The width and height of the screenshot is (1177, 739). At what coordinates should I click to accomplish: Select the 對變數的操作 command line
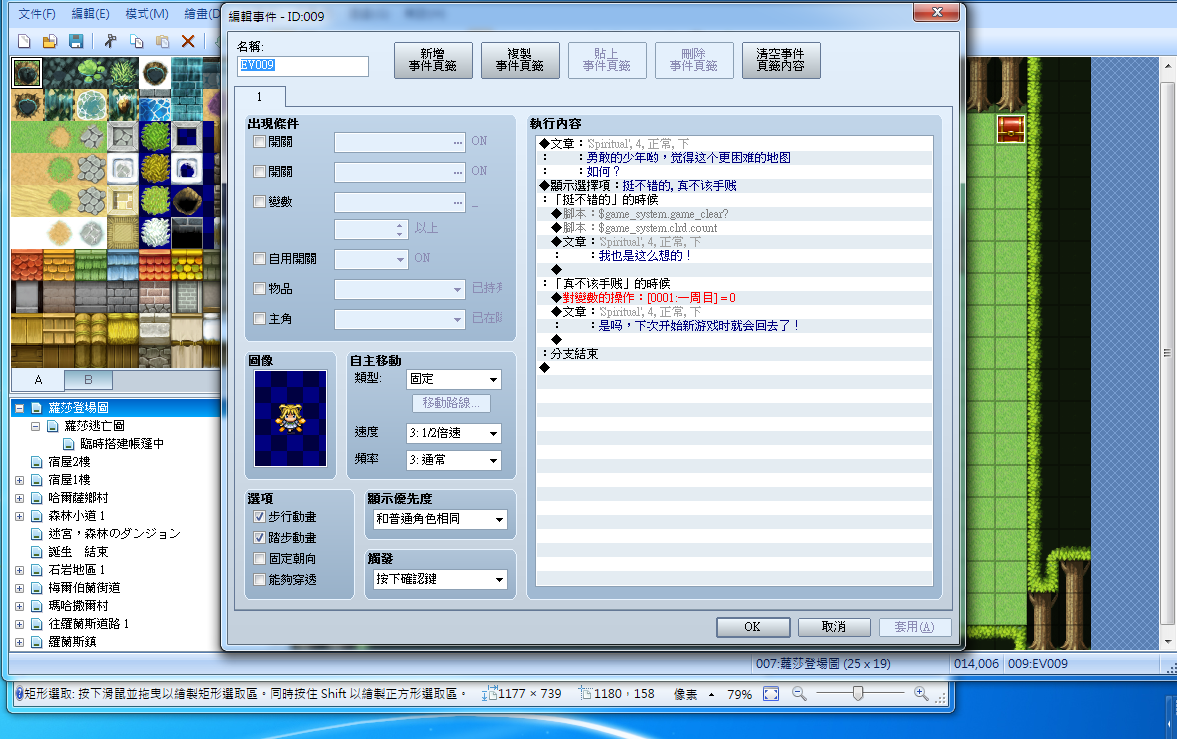tap(735, 298)
